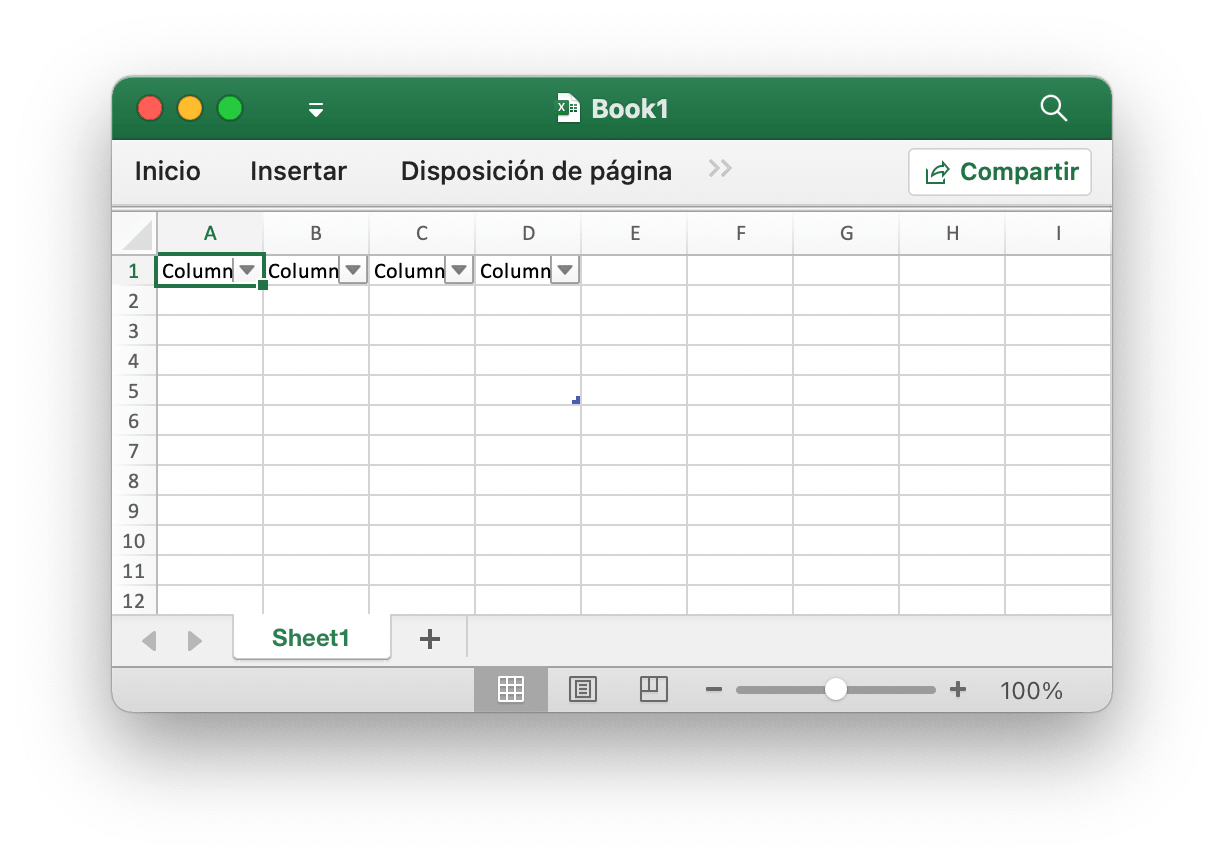
Task: Click the zoom in plus icon
Action: pos(957,689)
